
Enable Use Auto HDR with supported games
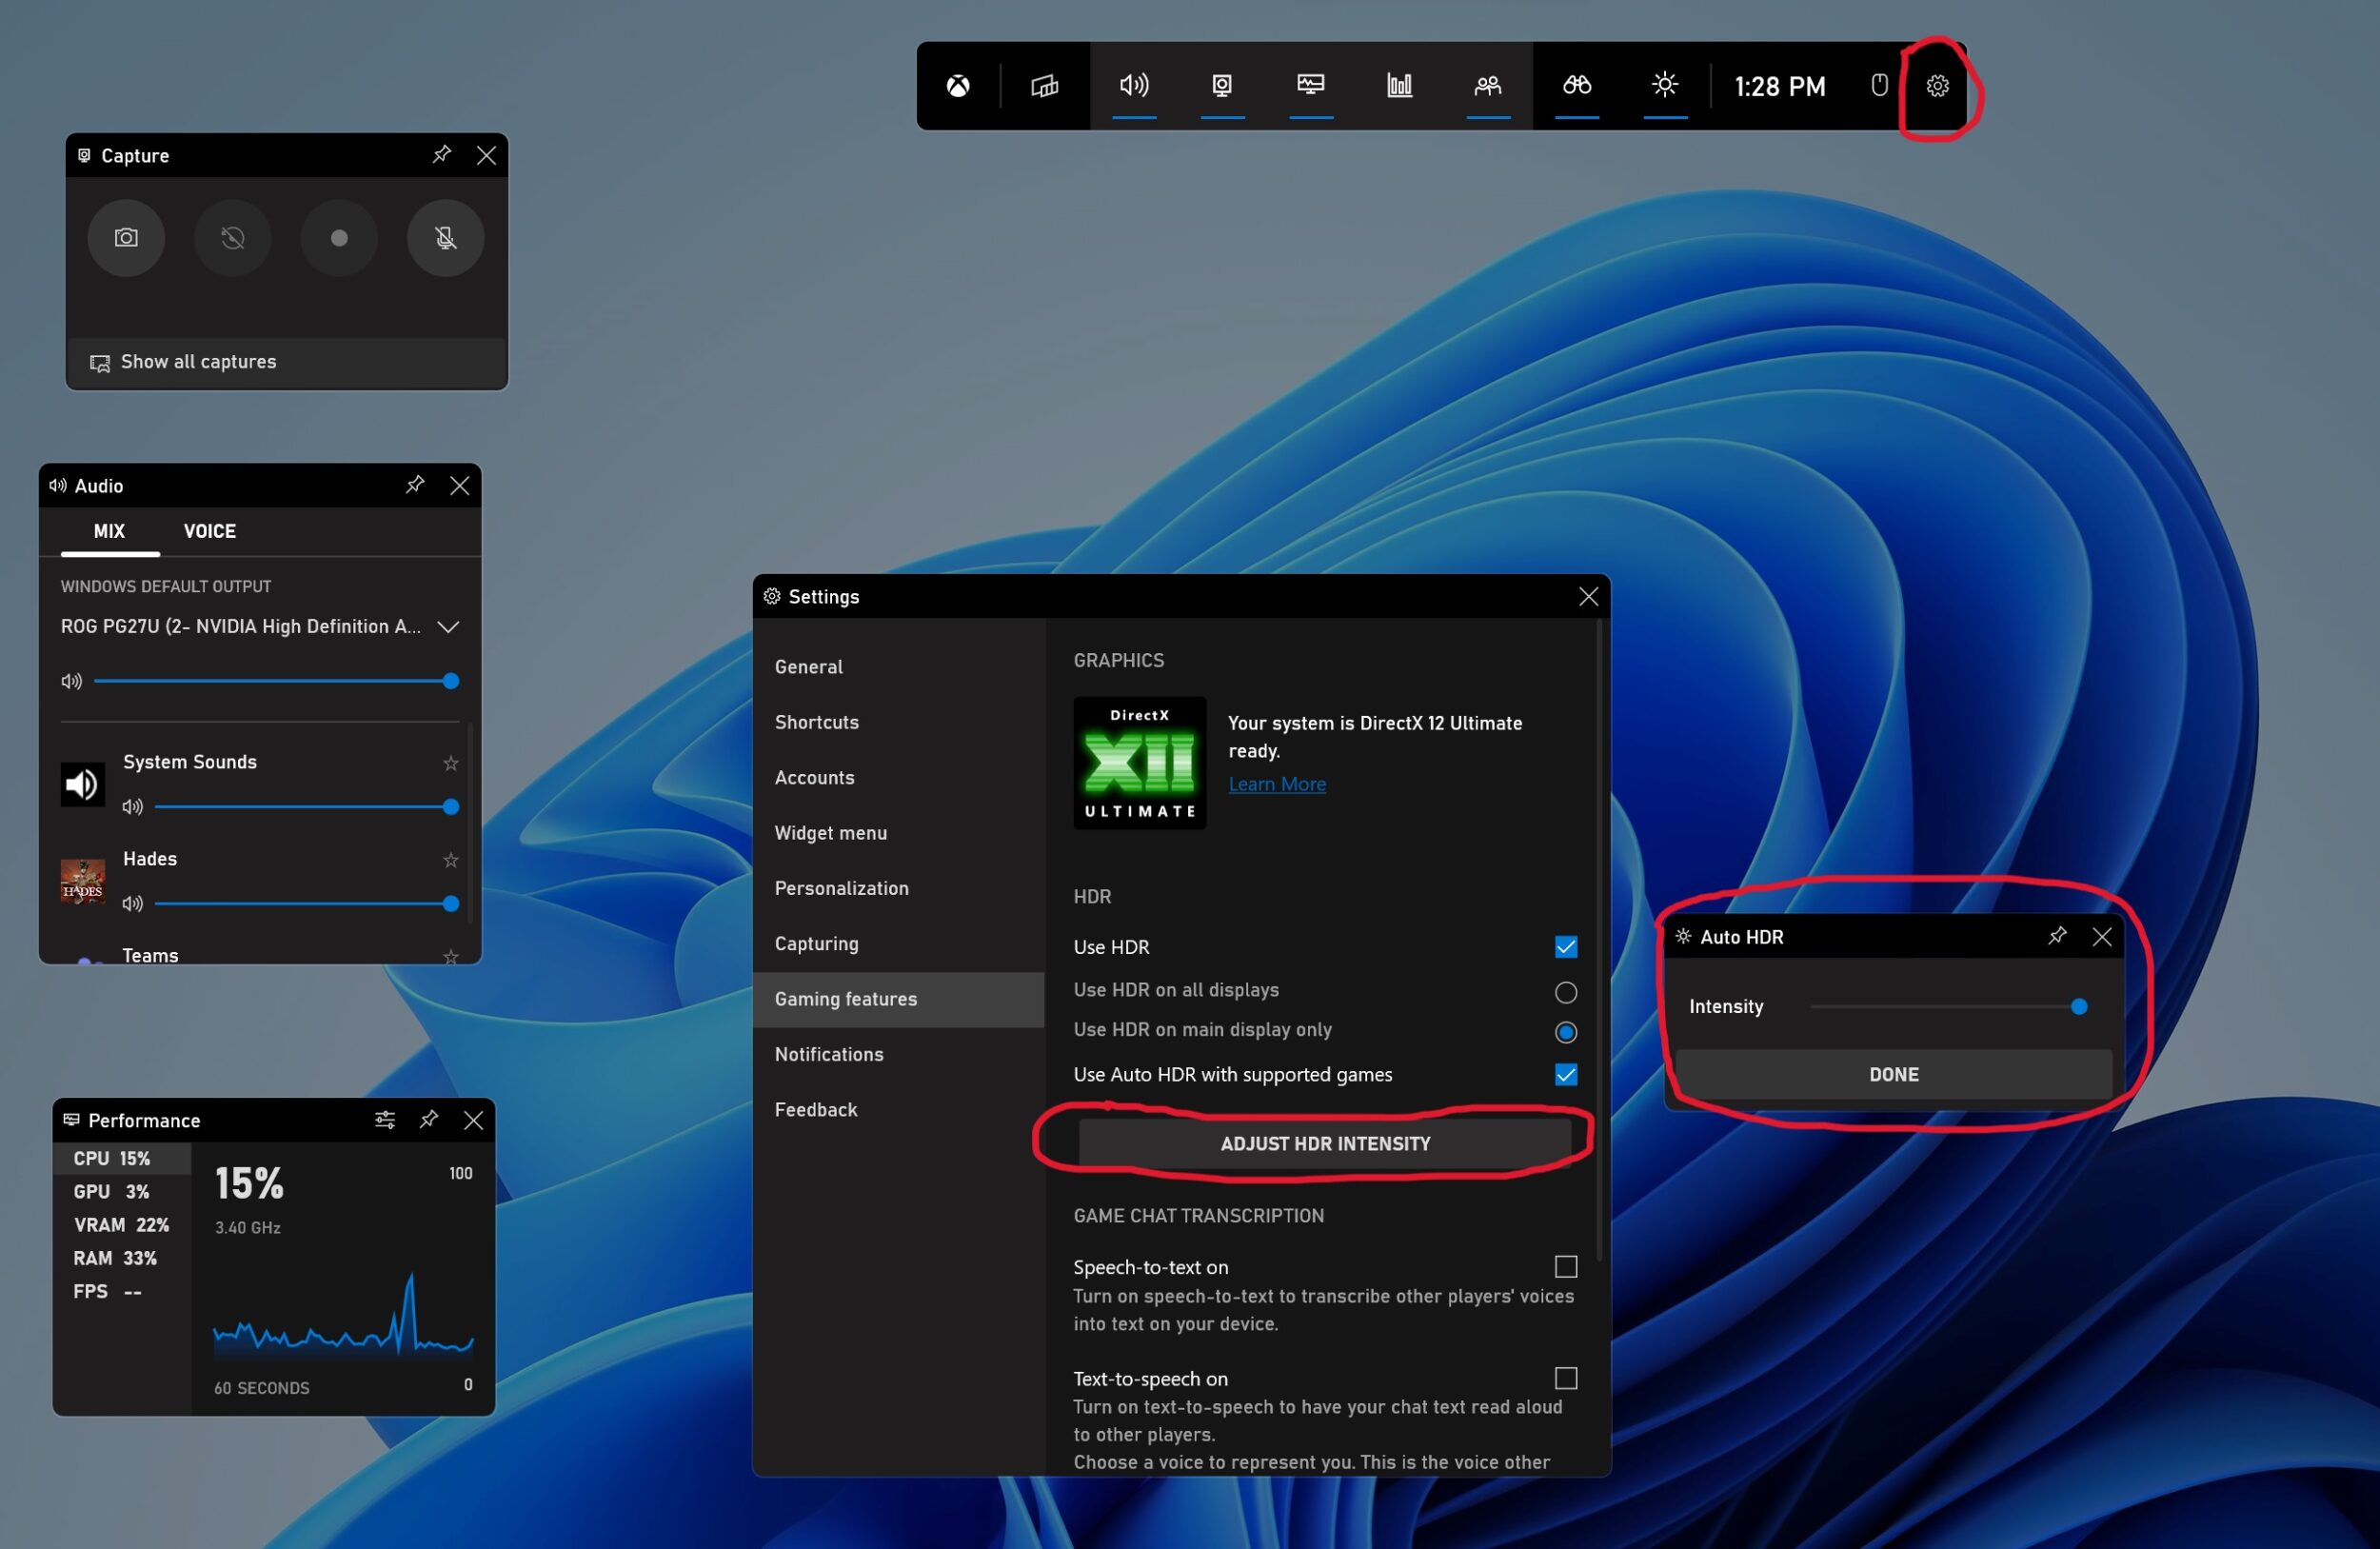pyautogui.click(x=1563, y=1074)
